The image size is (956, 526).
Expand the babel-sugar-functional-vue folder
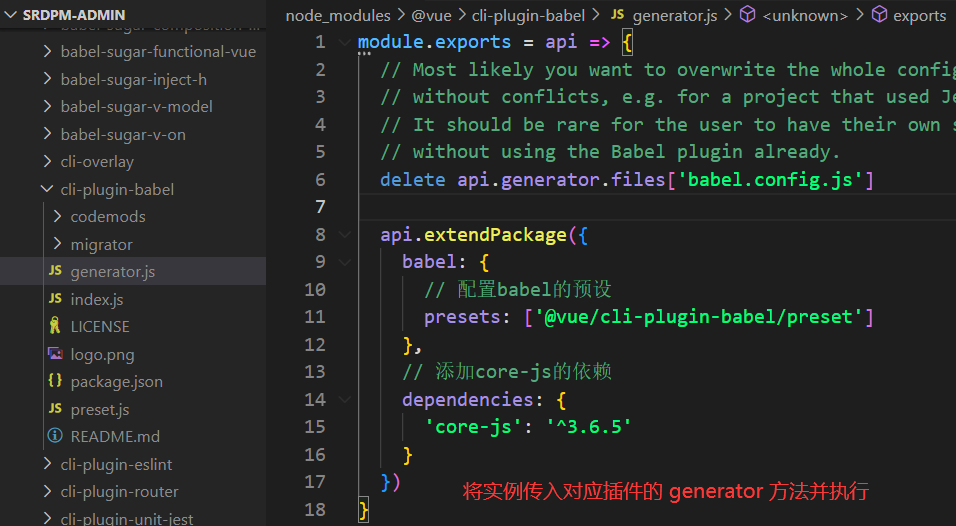48,52
